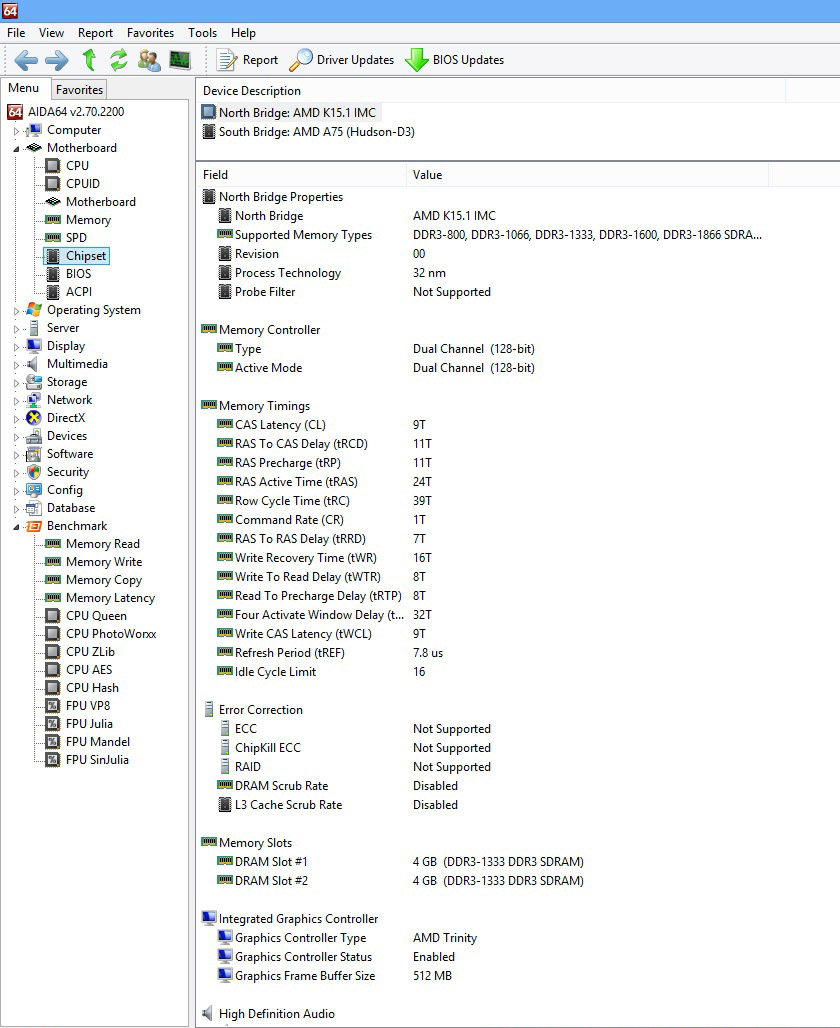Click the Database icon in the tree
Screen dimensions: 840x1028
point(33,508)
